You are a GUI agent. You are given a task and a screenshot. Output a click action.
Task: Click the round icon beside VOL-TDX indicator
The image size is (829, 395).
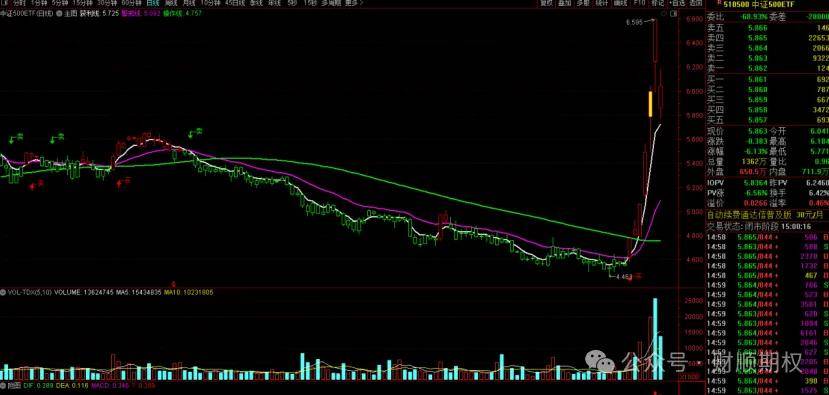coord(3,292)
